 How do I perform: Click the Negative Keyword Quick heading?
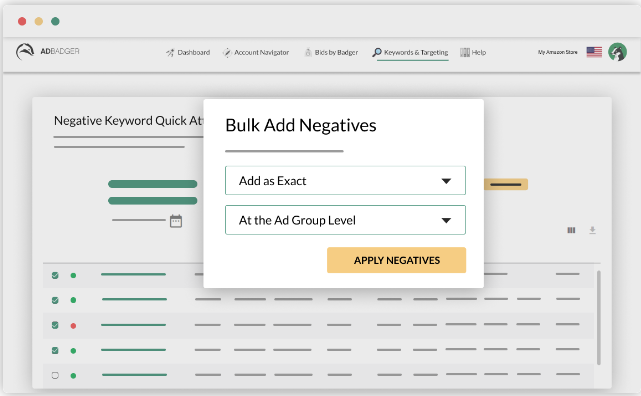(x=128, y=121)
